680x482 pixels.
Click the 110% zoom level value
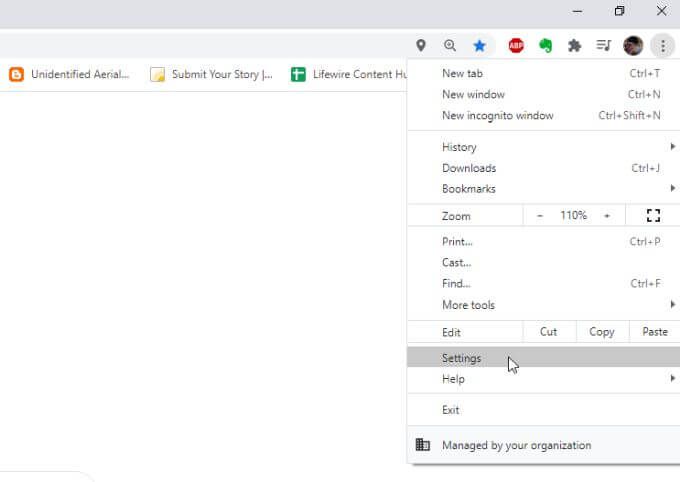point(573,215)
